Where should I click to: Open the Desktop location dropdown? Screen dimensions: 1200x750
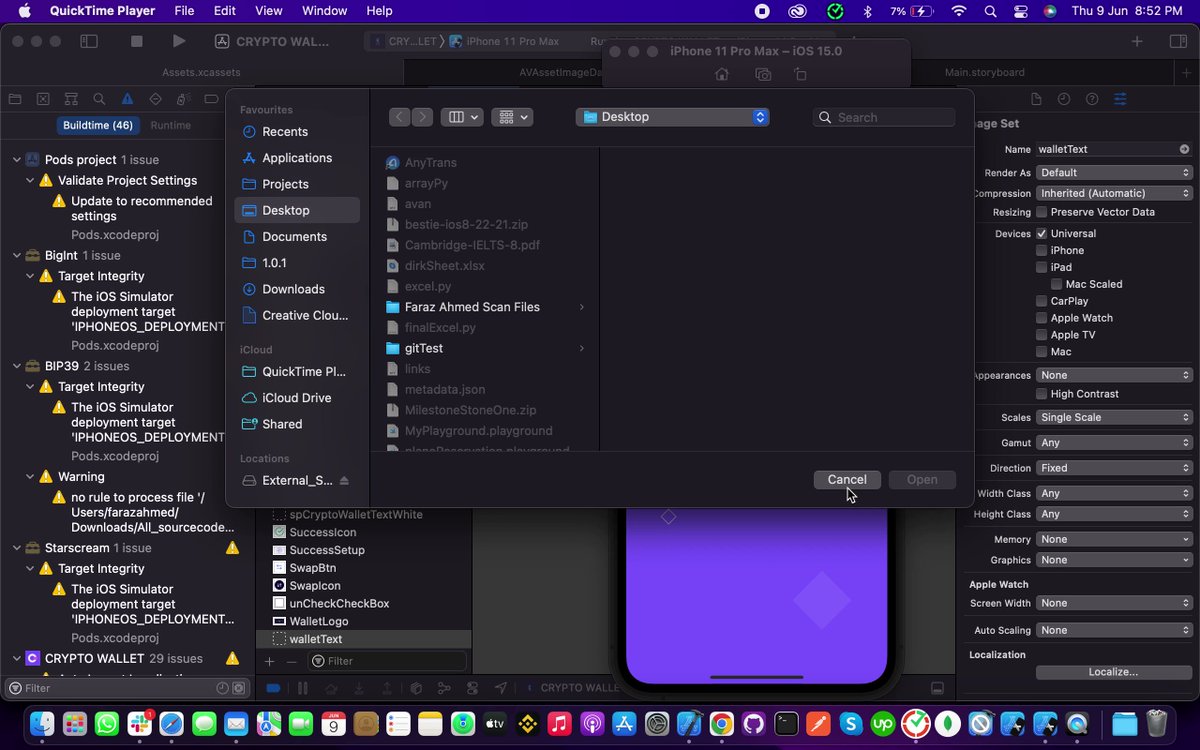coord(672,117)
